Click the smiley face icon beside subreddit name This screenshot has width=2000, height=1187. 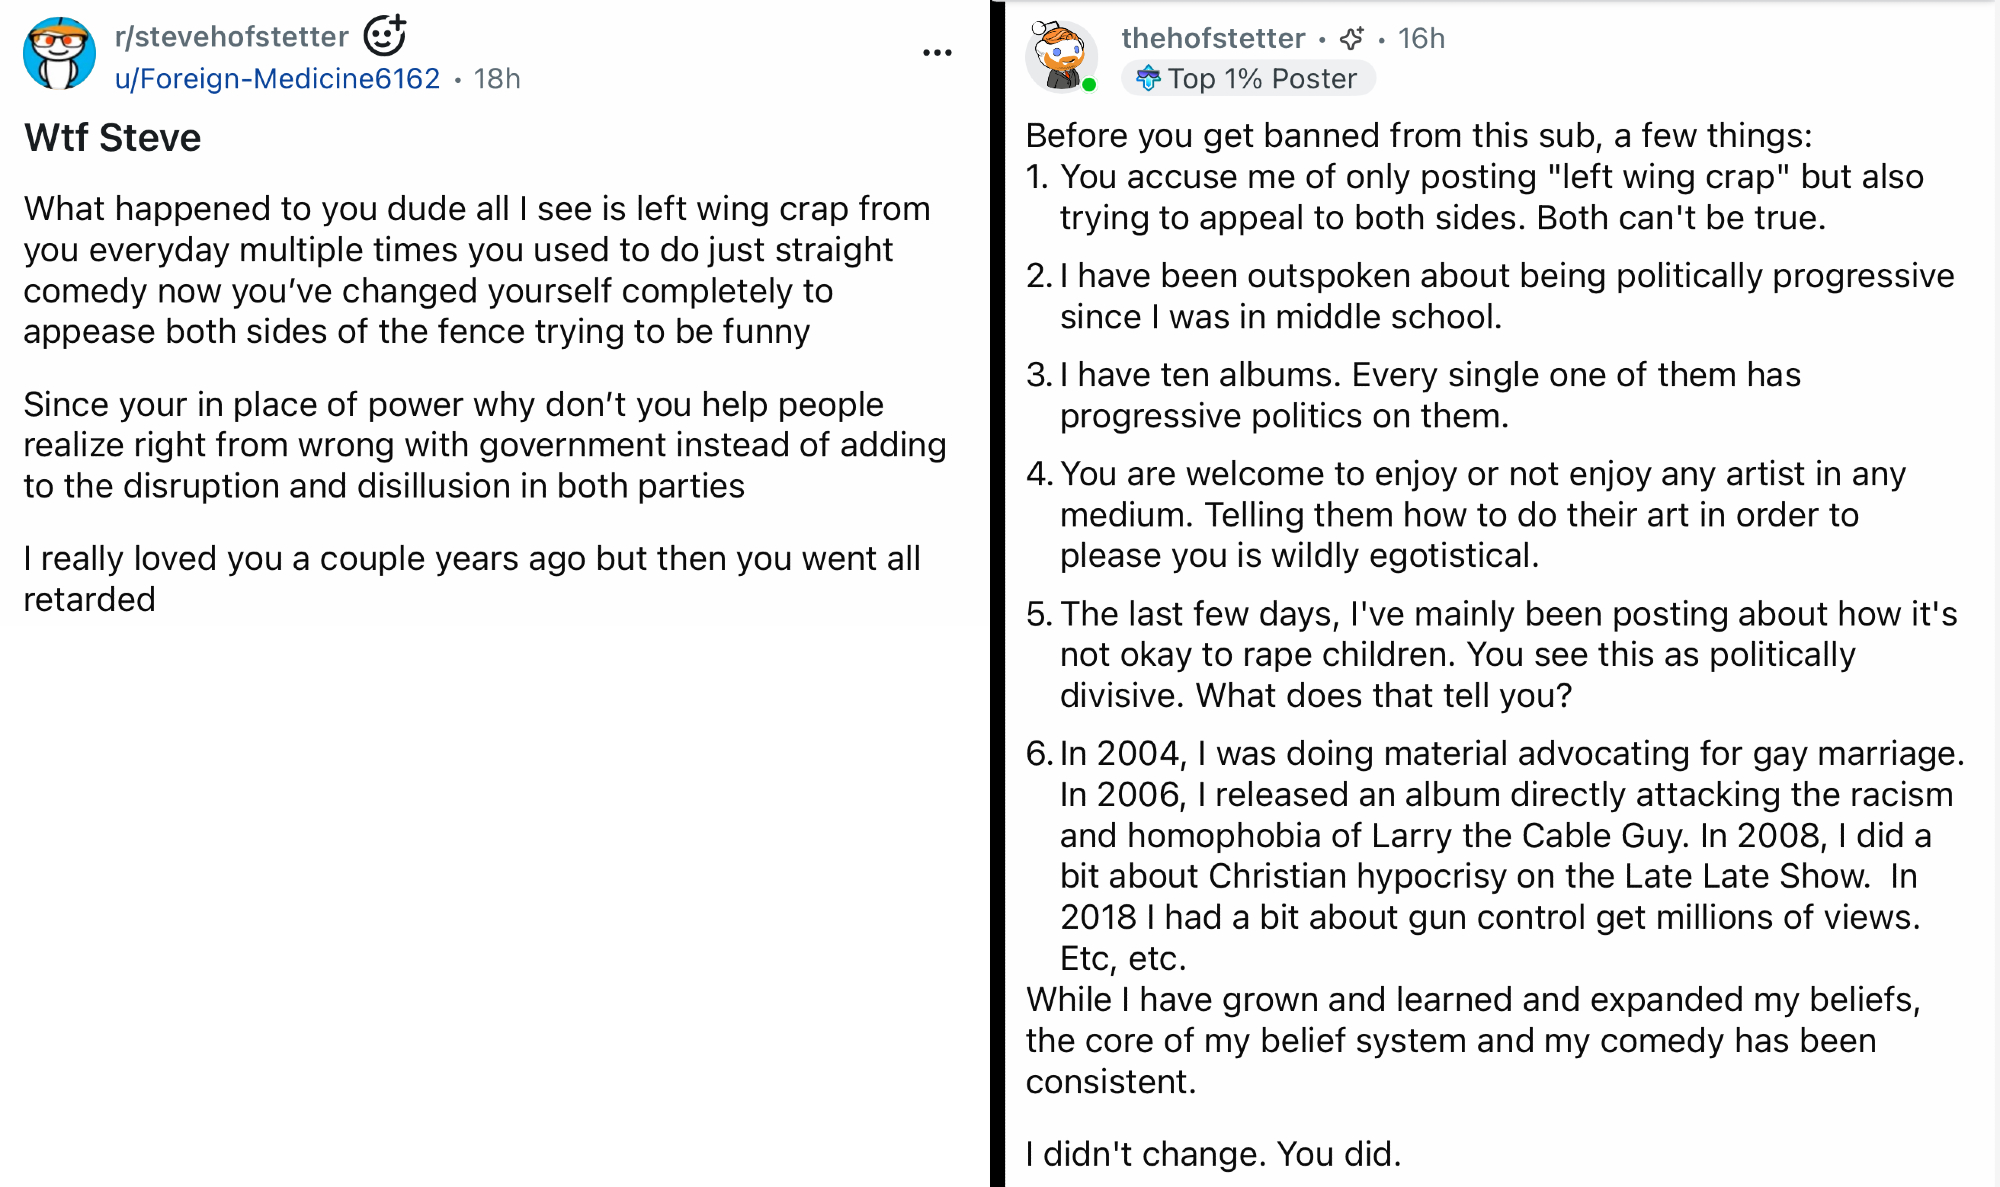tap(384, 36)
